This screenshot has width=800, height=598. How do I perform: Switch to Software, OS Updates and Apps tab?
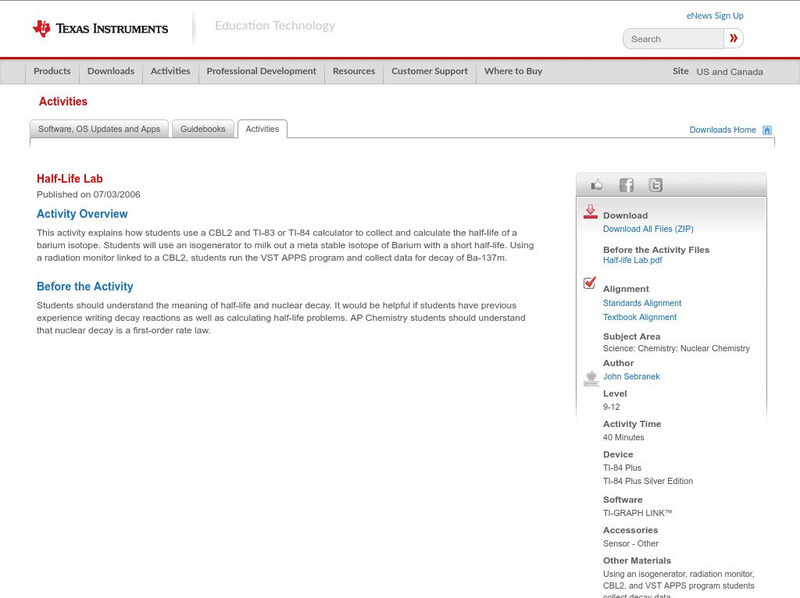tap(99, 129)
